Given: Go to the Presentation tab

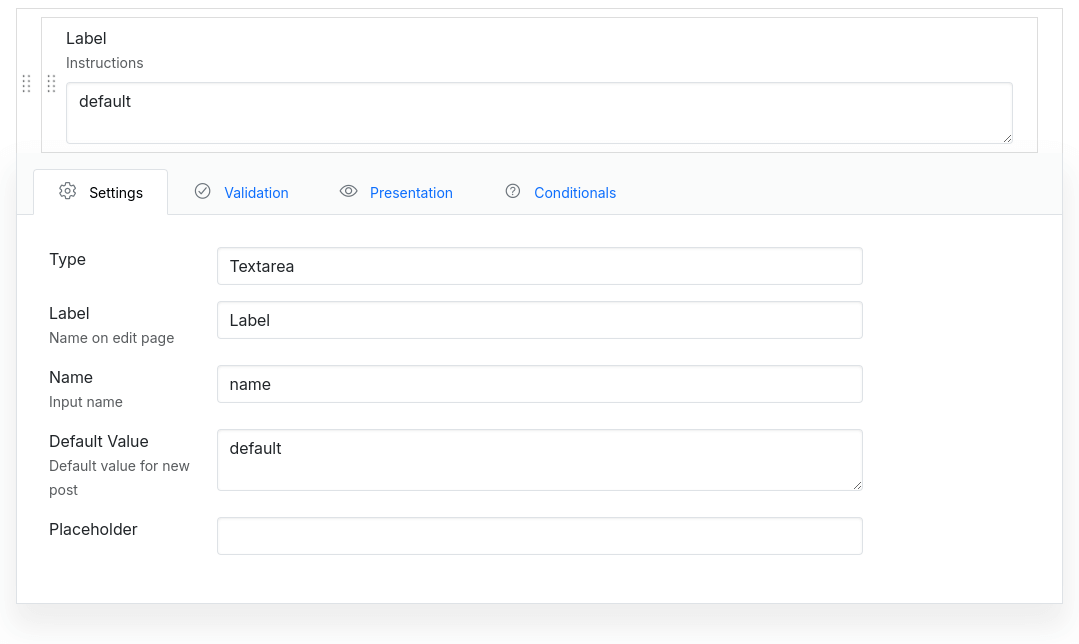Looking at the screenshot, I should [x=411, y=193].
